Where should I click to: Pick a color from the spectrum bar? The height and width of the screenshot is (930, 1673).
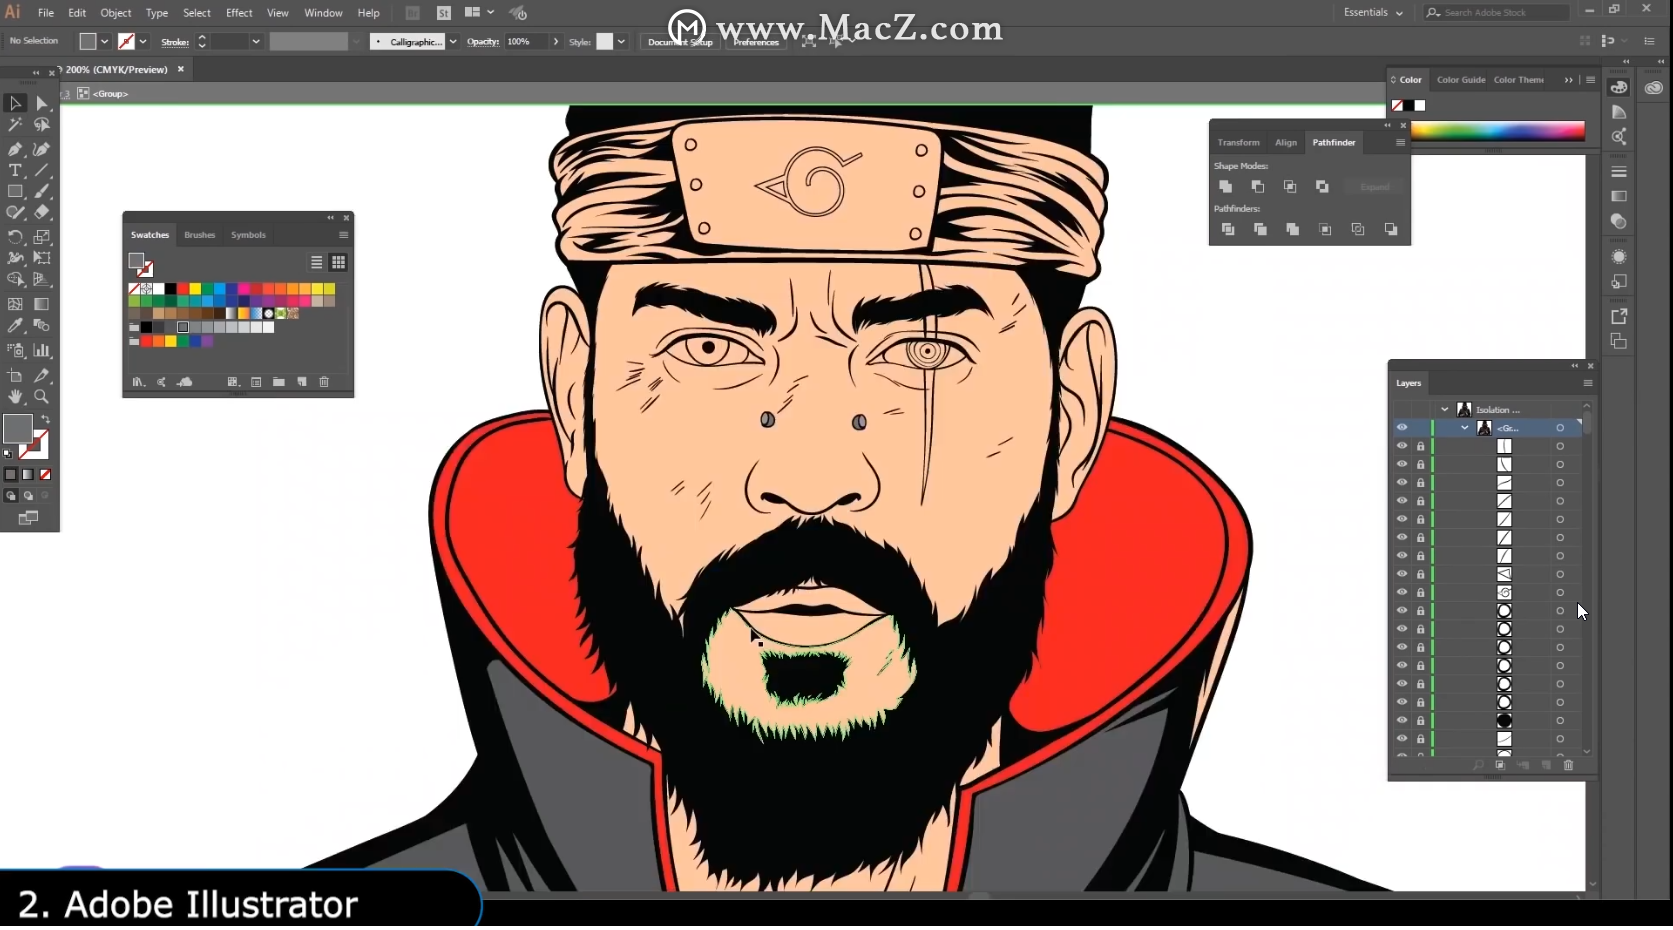(1497, 131)
